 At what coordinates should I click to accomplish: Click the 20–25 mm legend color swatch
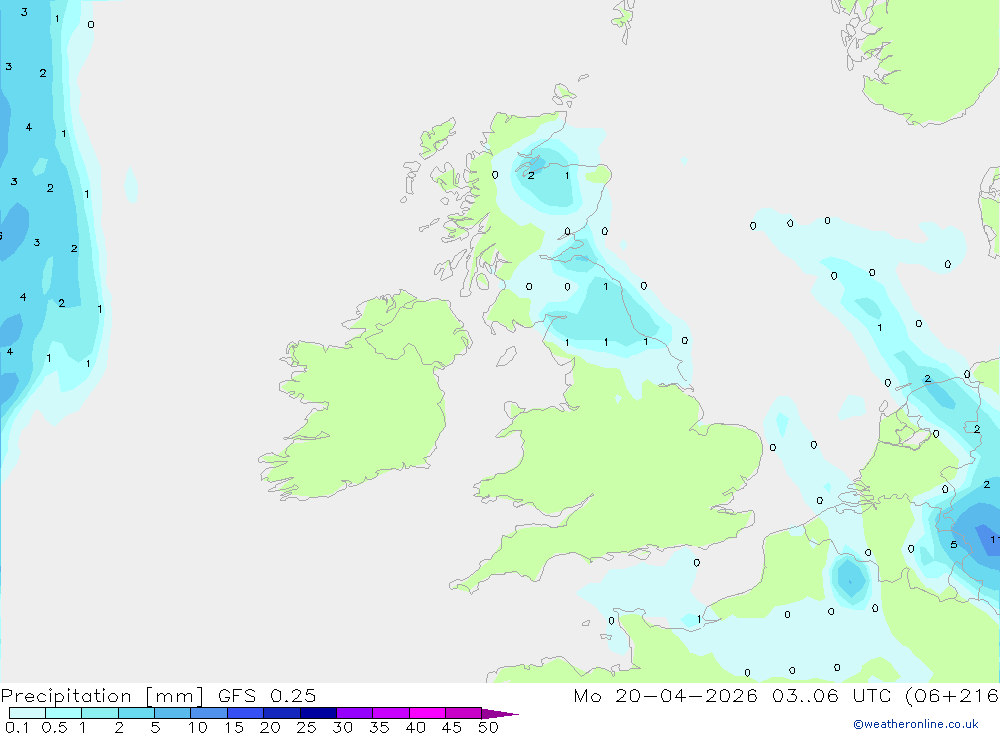(282, 713)
